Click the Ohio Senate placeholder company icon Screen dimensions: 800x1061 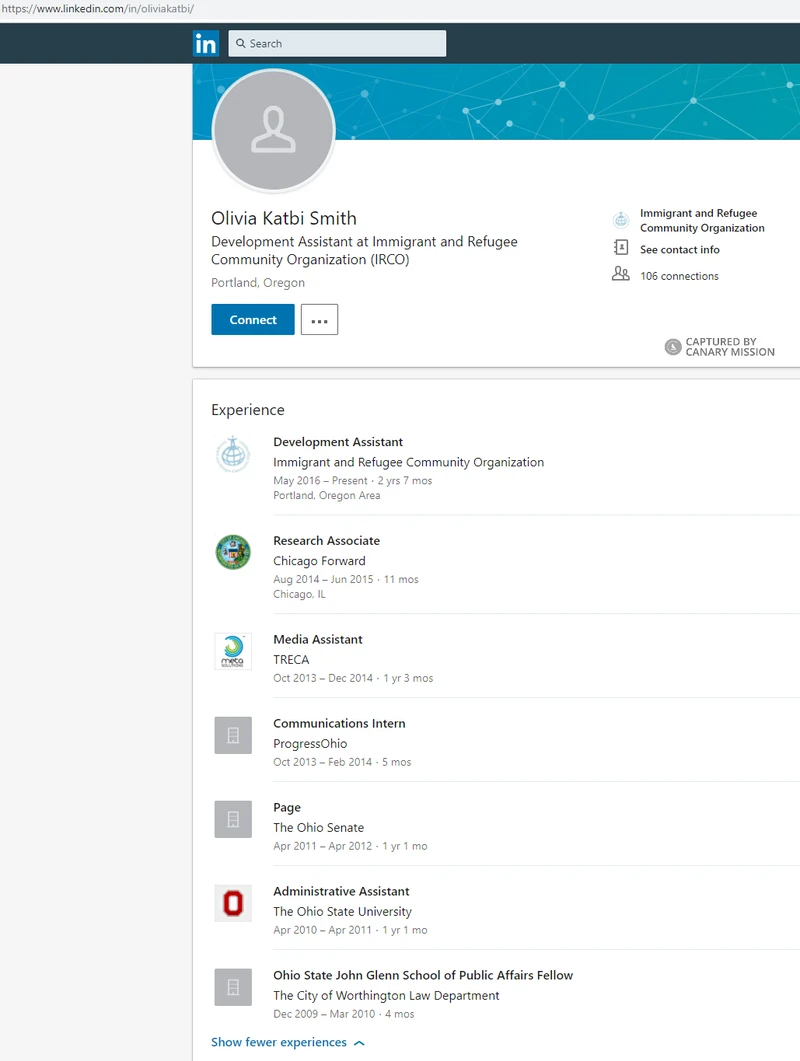tap(233, 819)
